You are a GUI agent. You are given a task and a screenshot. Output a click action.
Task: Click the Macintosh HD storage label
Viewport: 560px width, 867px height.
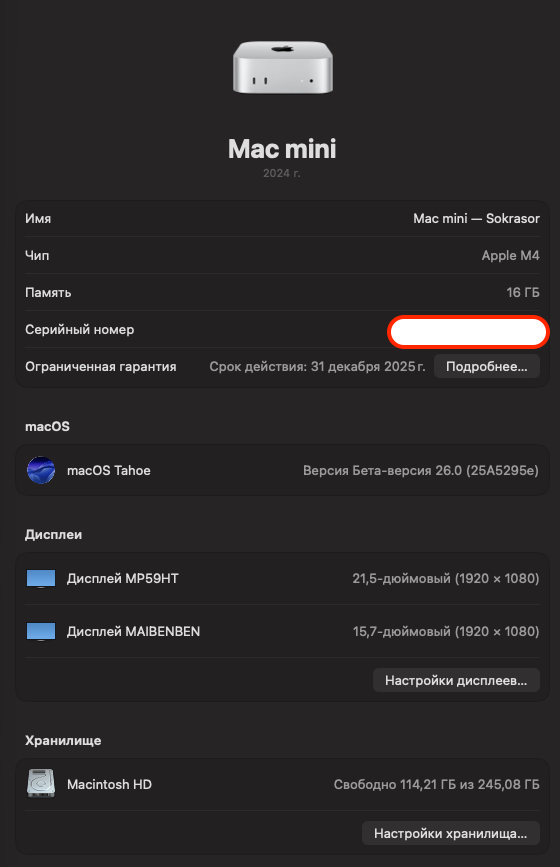pyautogui.click(x=109, y=784)
